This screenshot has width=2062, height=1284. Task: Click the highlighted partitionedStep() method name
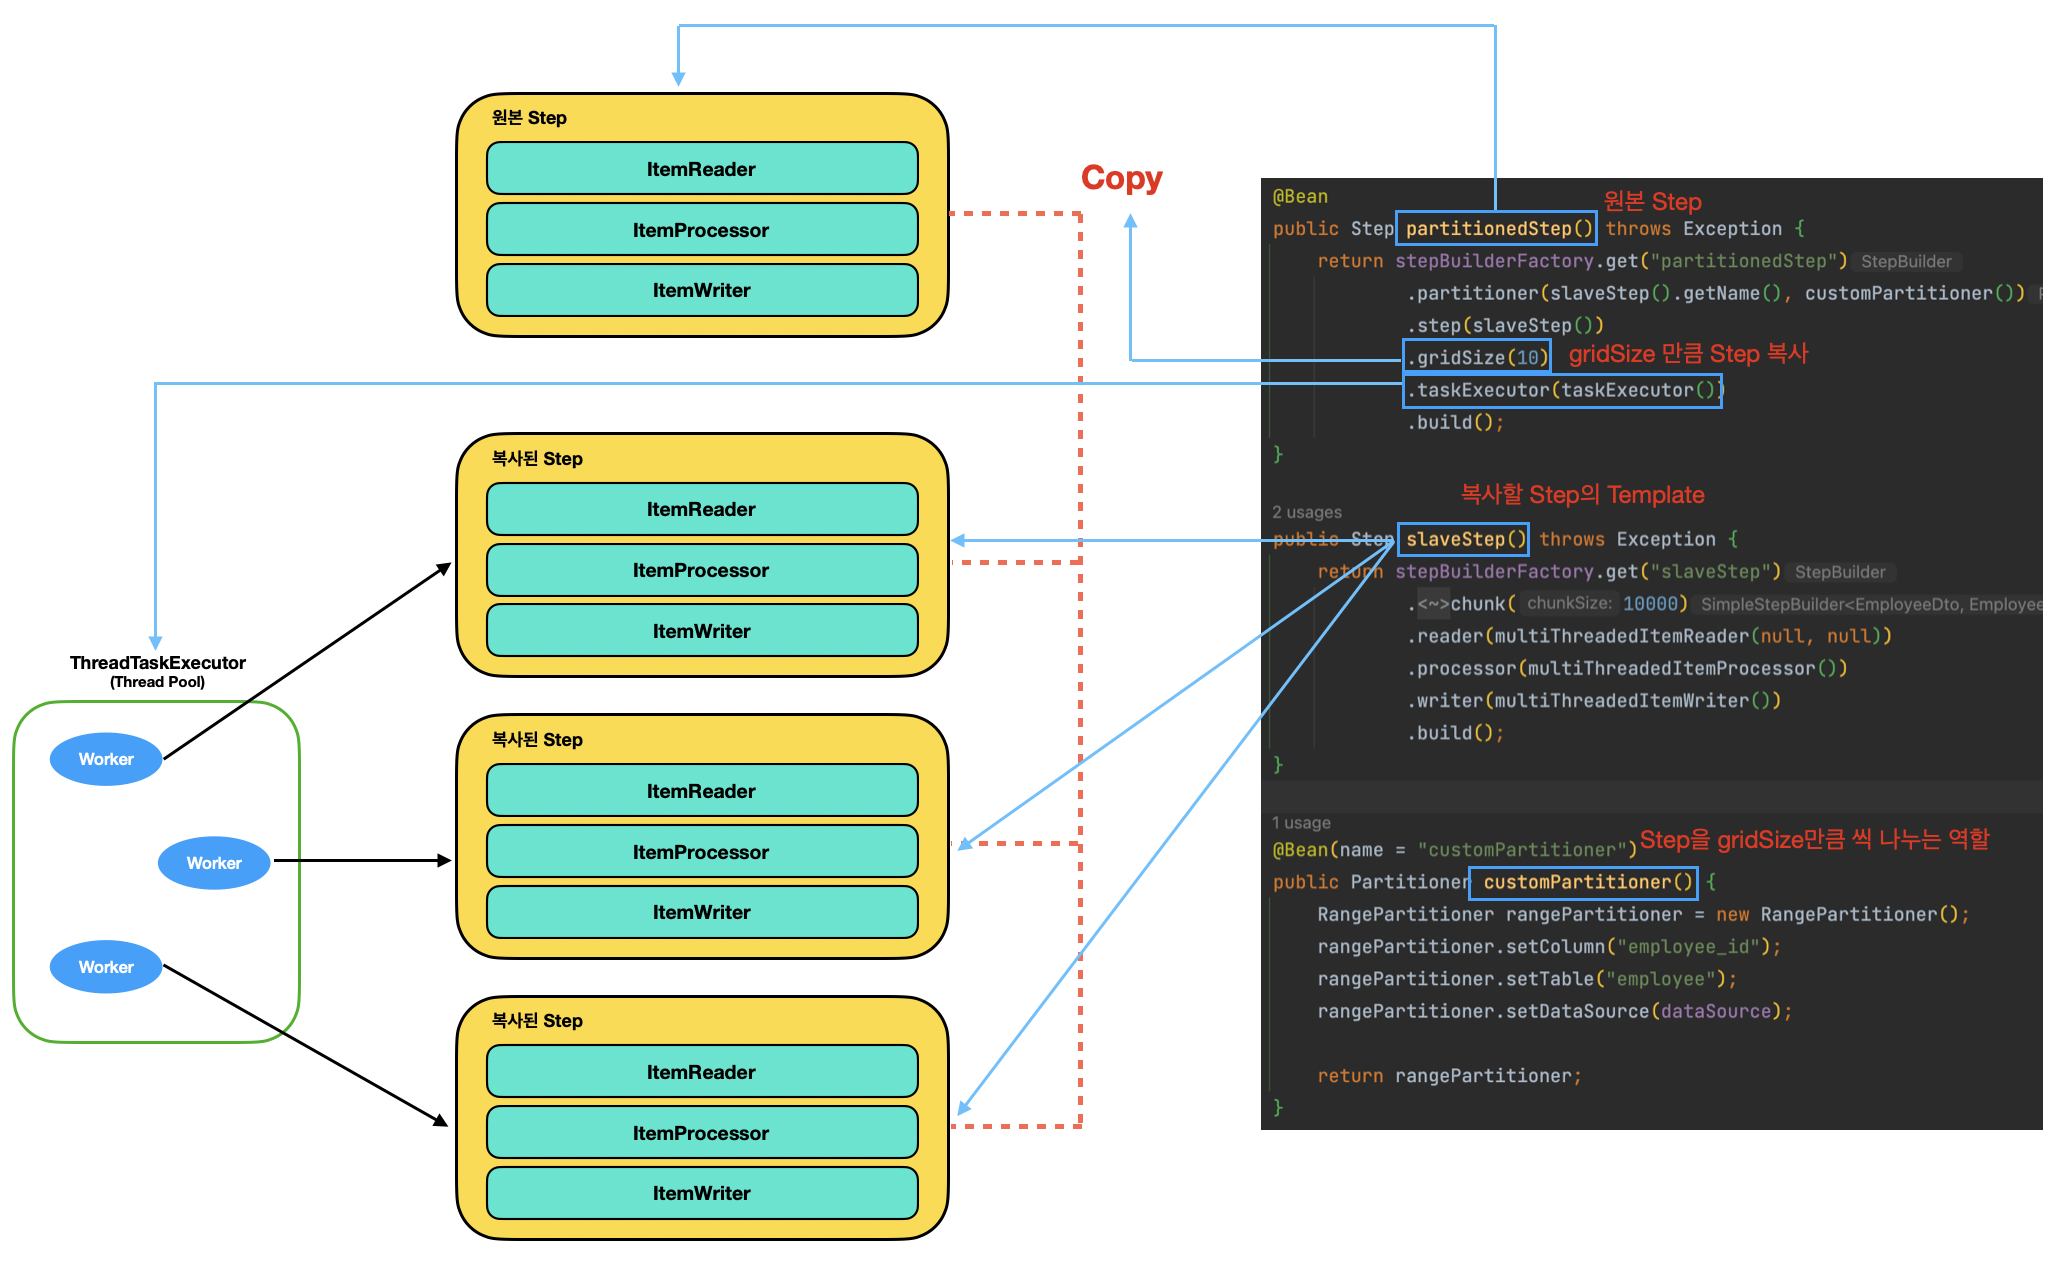(x=1497, y=229)
